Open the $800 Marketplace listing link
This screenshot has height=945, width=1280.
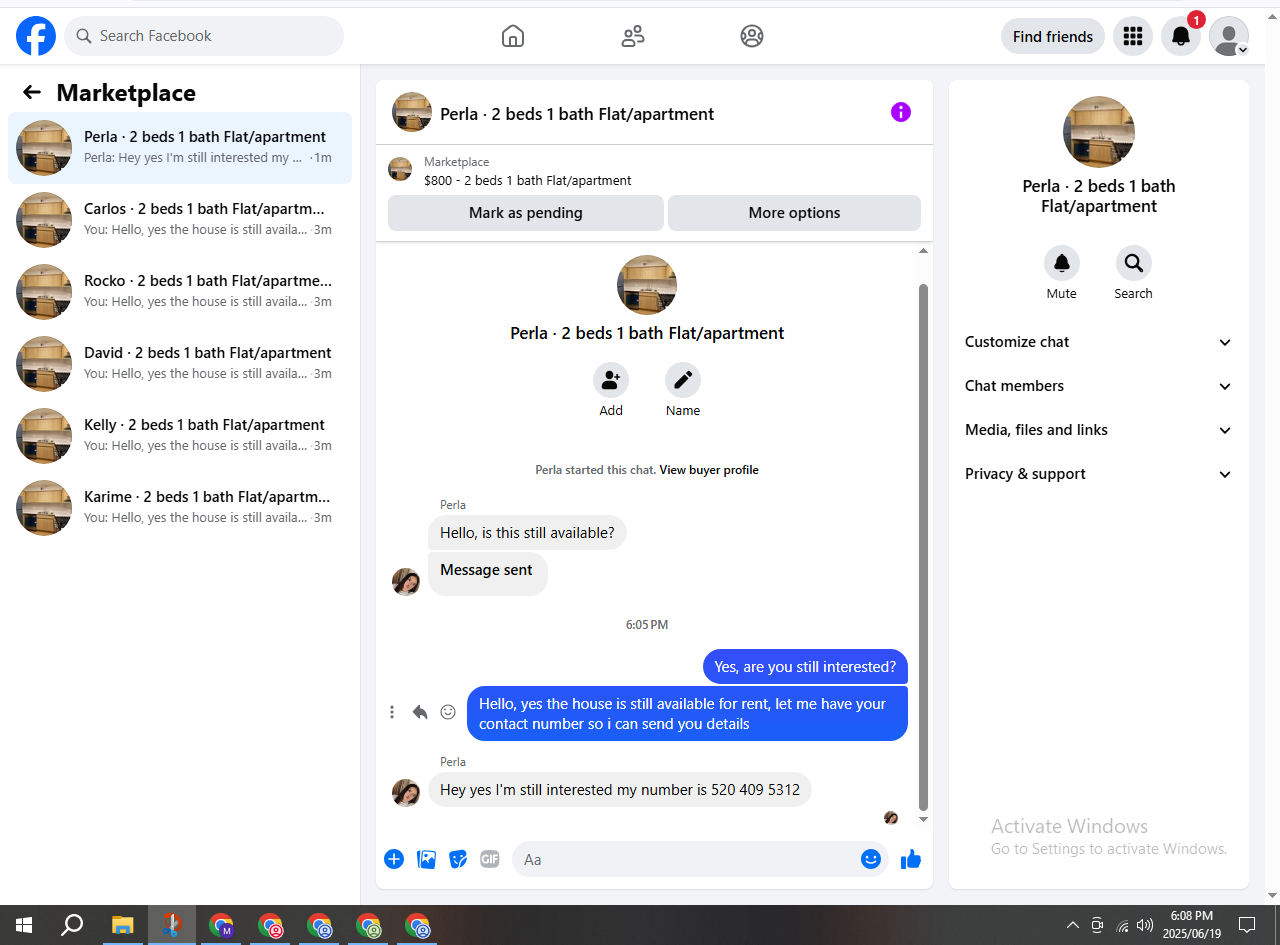click(x=528, y=181)
